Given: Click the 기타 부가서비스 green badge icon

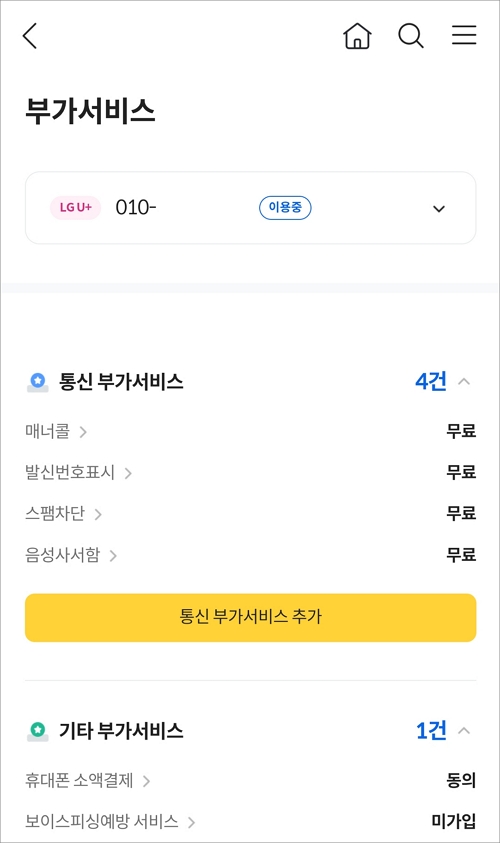Looking at the screenshot, I should [38, 731].
